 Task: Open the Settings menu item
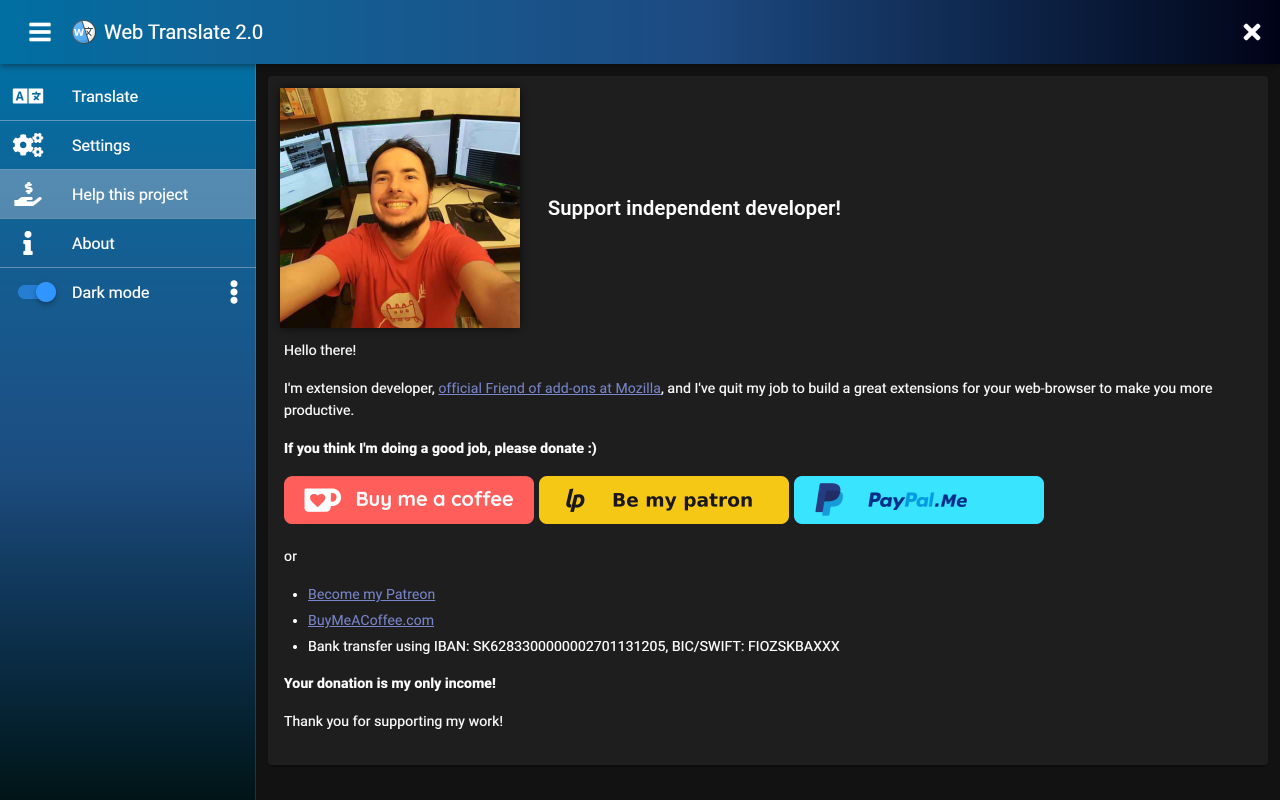pyautogui.click(x=101, y=146)
